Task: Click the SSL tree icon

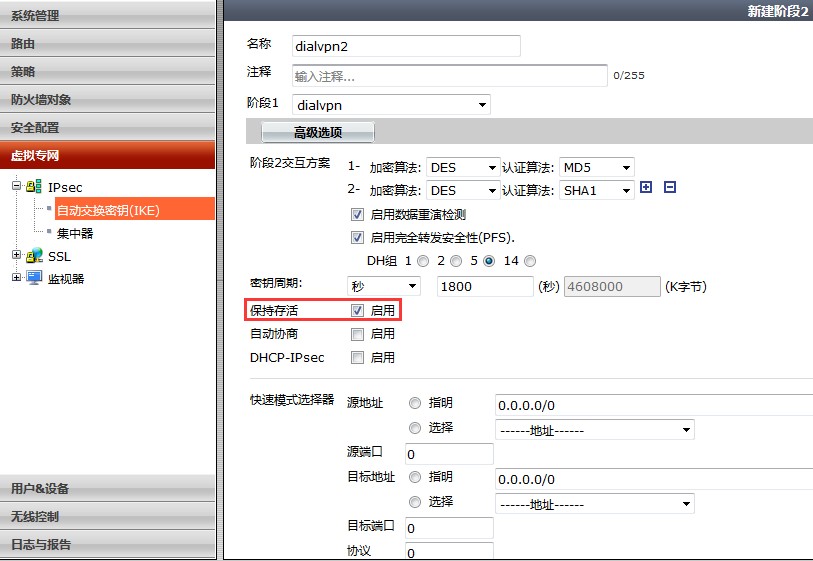Action: [x=34, y=256]
